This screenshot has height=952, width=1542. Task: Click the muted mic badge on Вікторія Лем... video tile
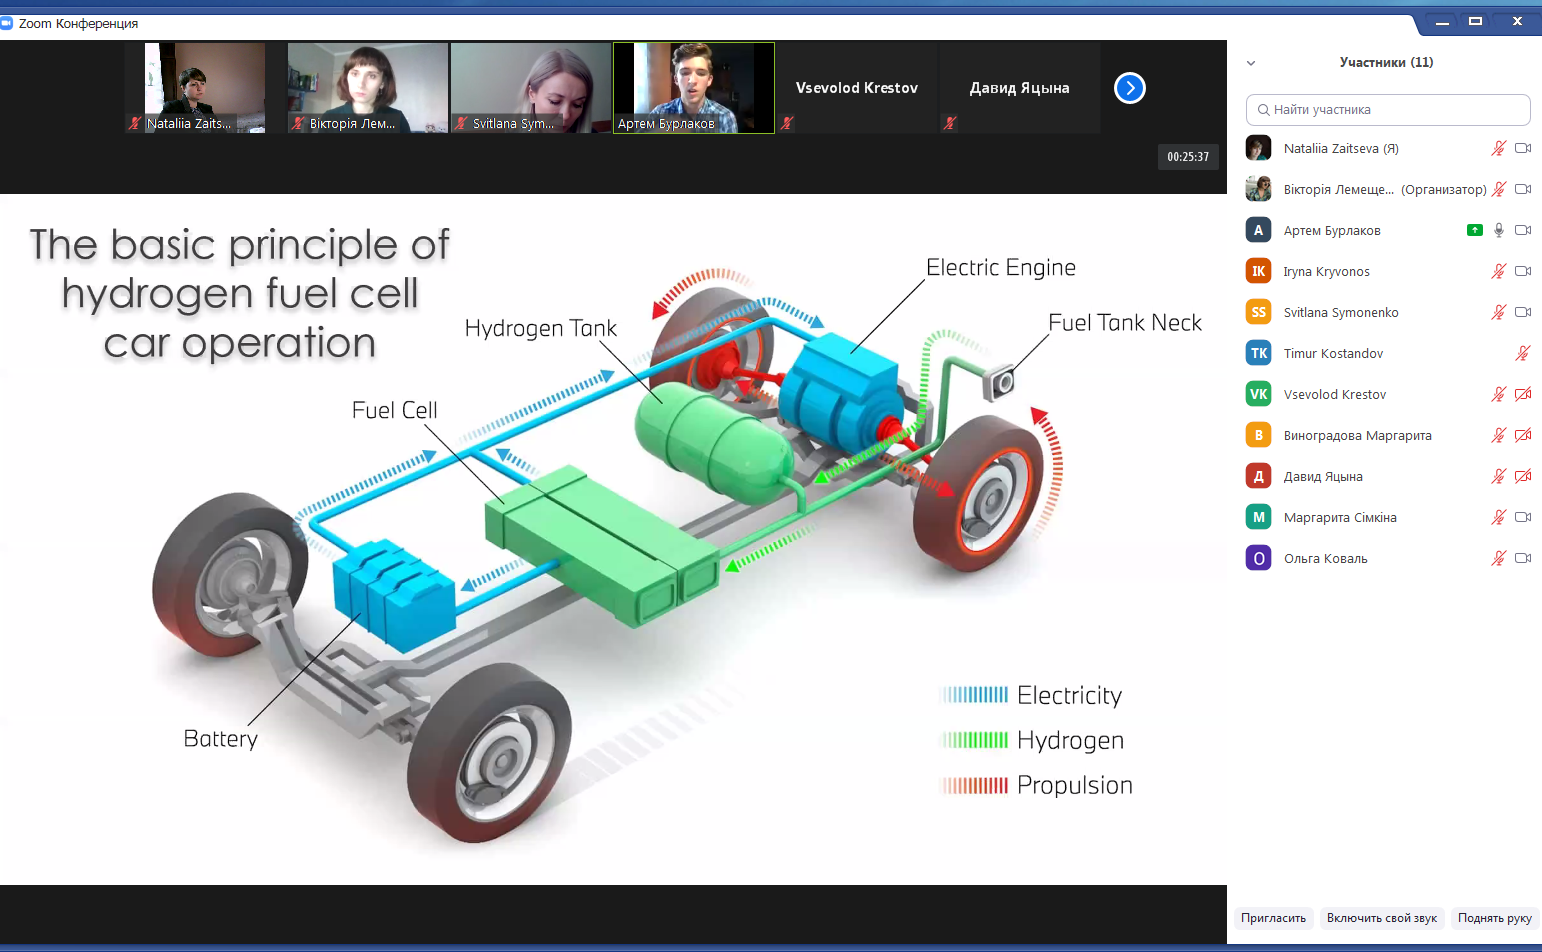point(298,123)
